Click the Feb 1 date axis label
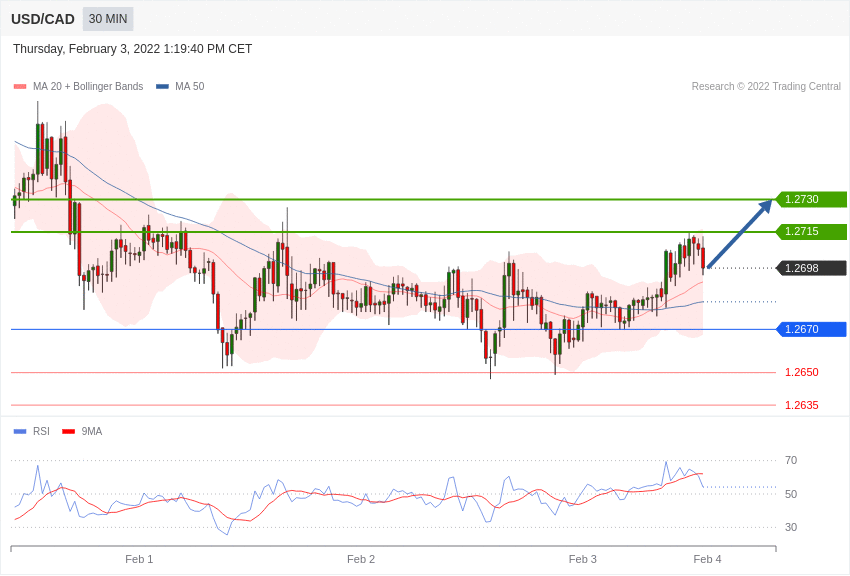This screenshot has width=850, height=576. point(139,559)
